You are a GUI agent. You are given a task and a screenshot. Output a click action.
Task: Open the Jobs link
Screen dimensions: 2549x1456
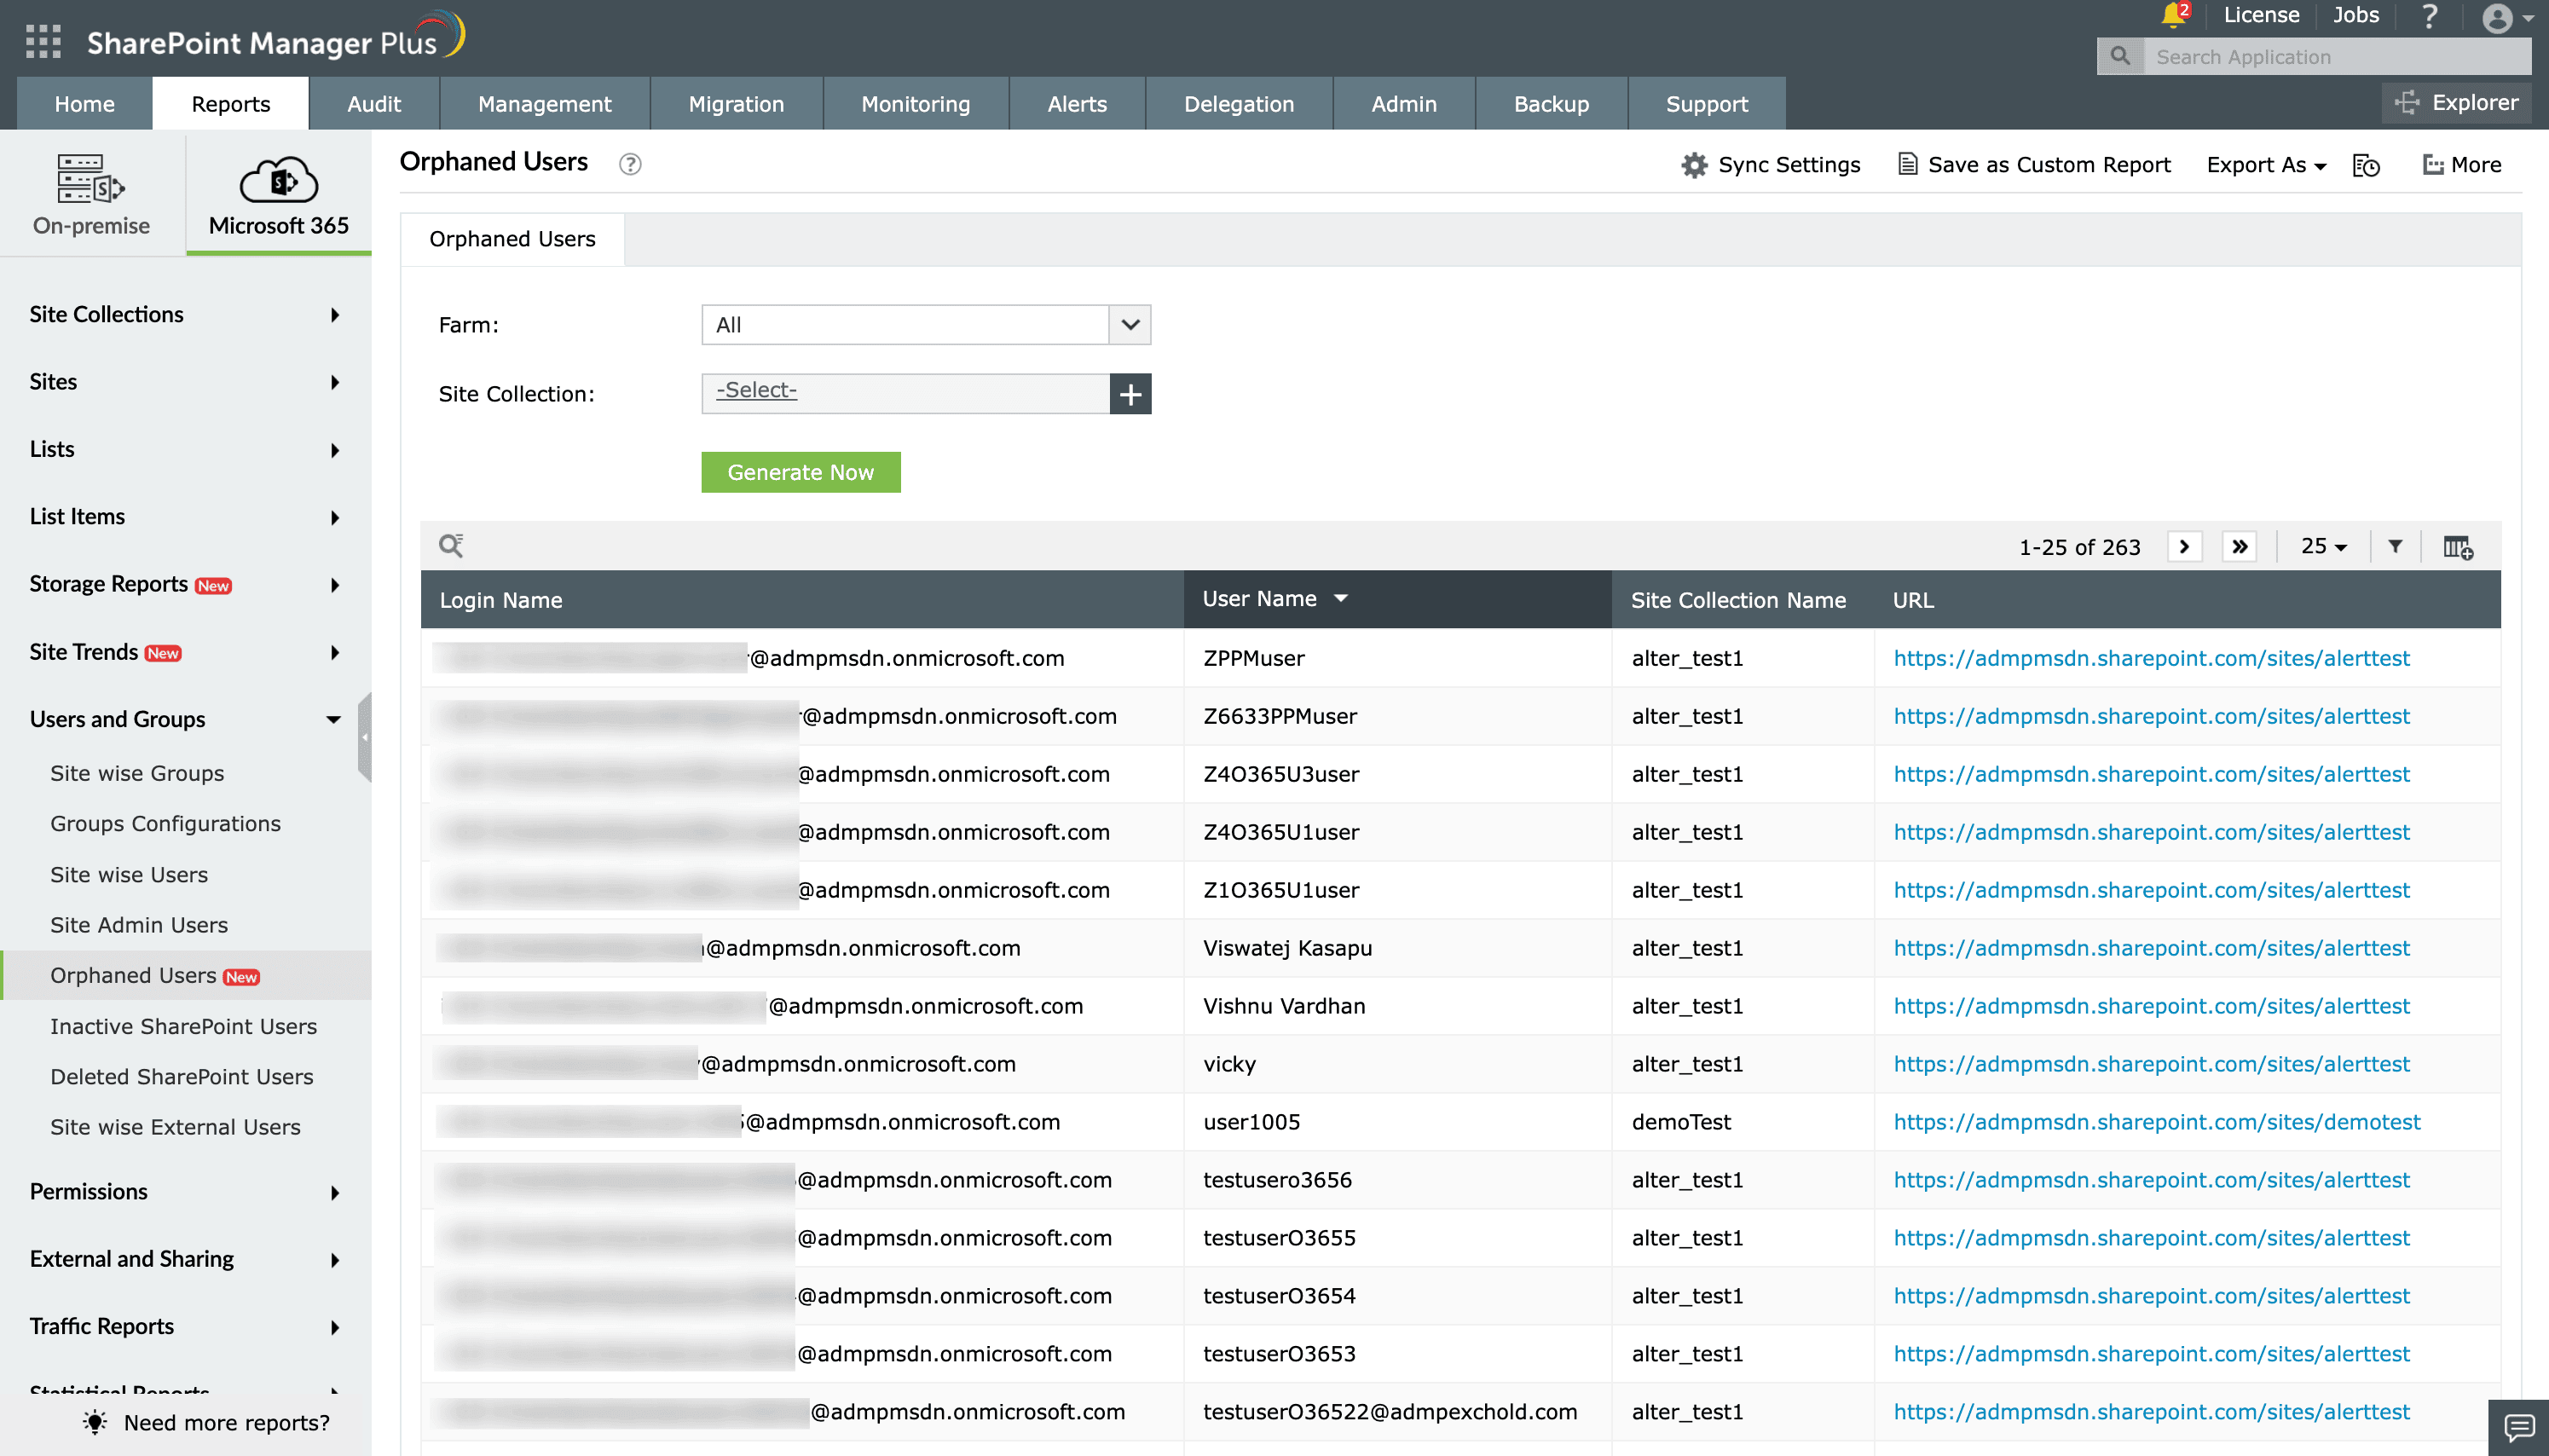coord(2355,15)
